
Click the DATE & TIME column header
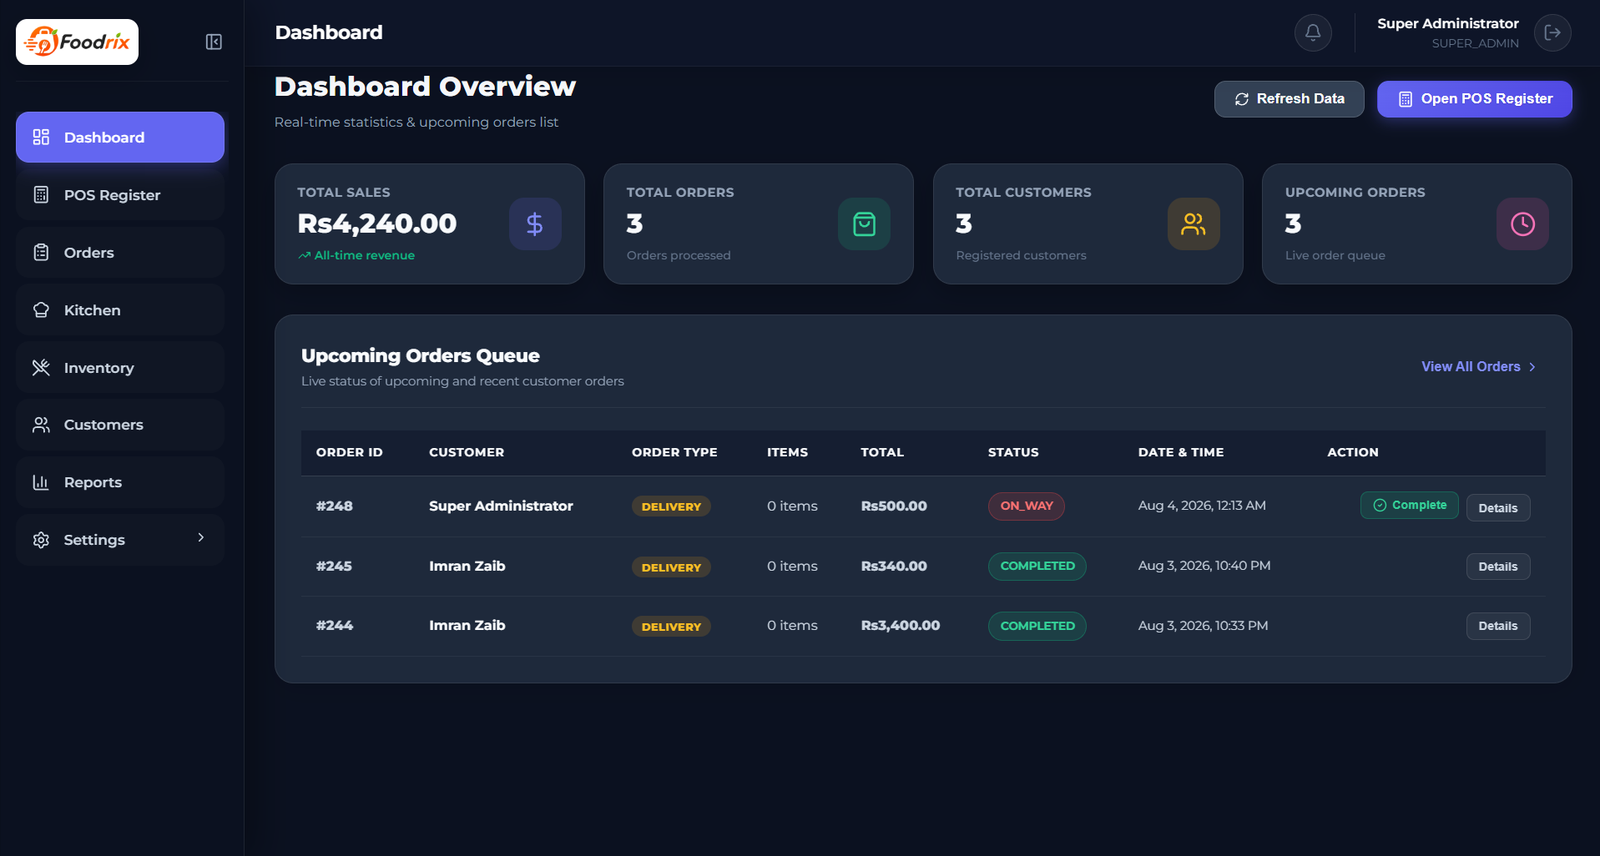(1181, 452)
